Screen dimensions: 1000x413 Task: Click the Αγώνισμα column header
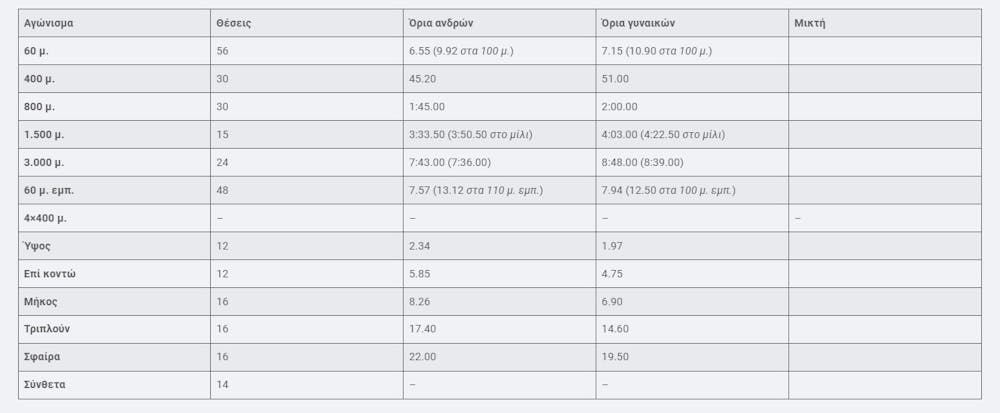click(50, 22)
